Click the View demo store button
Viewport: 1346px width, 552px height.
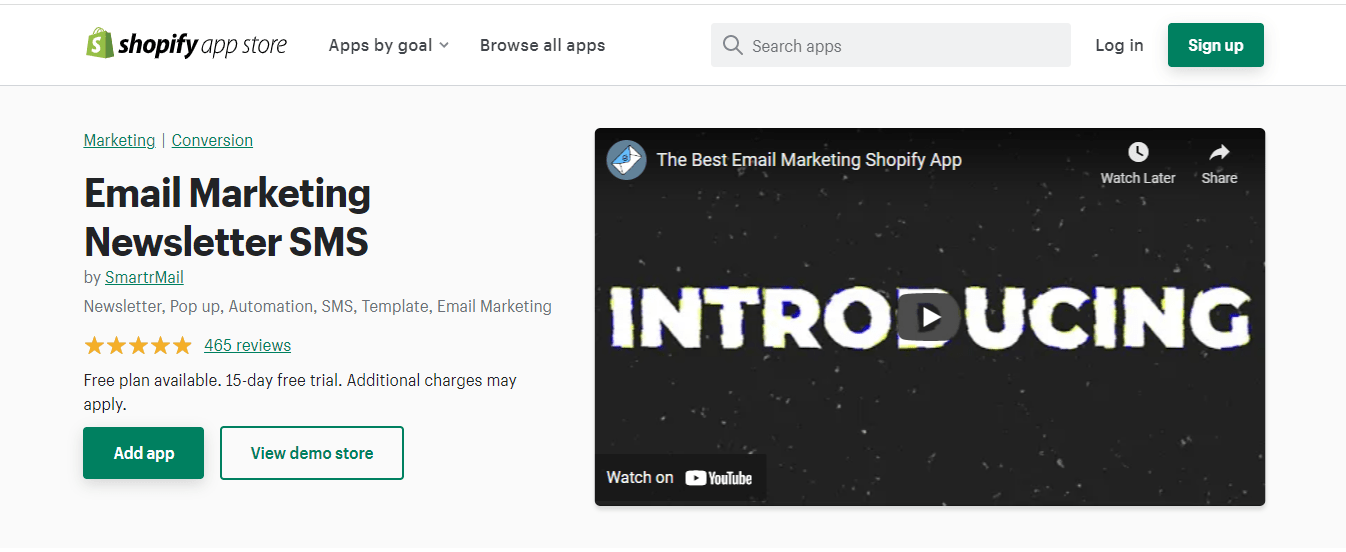[x=311, y=453]
